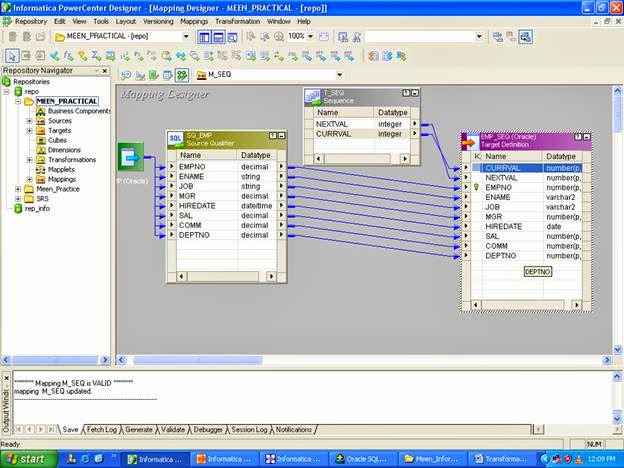
Task: Click the fx Expression transformation icon
Action: pos(69,56)
